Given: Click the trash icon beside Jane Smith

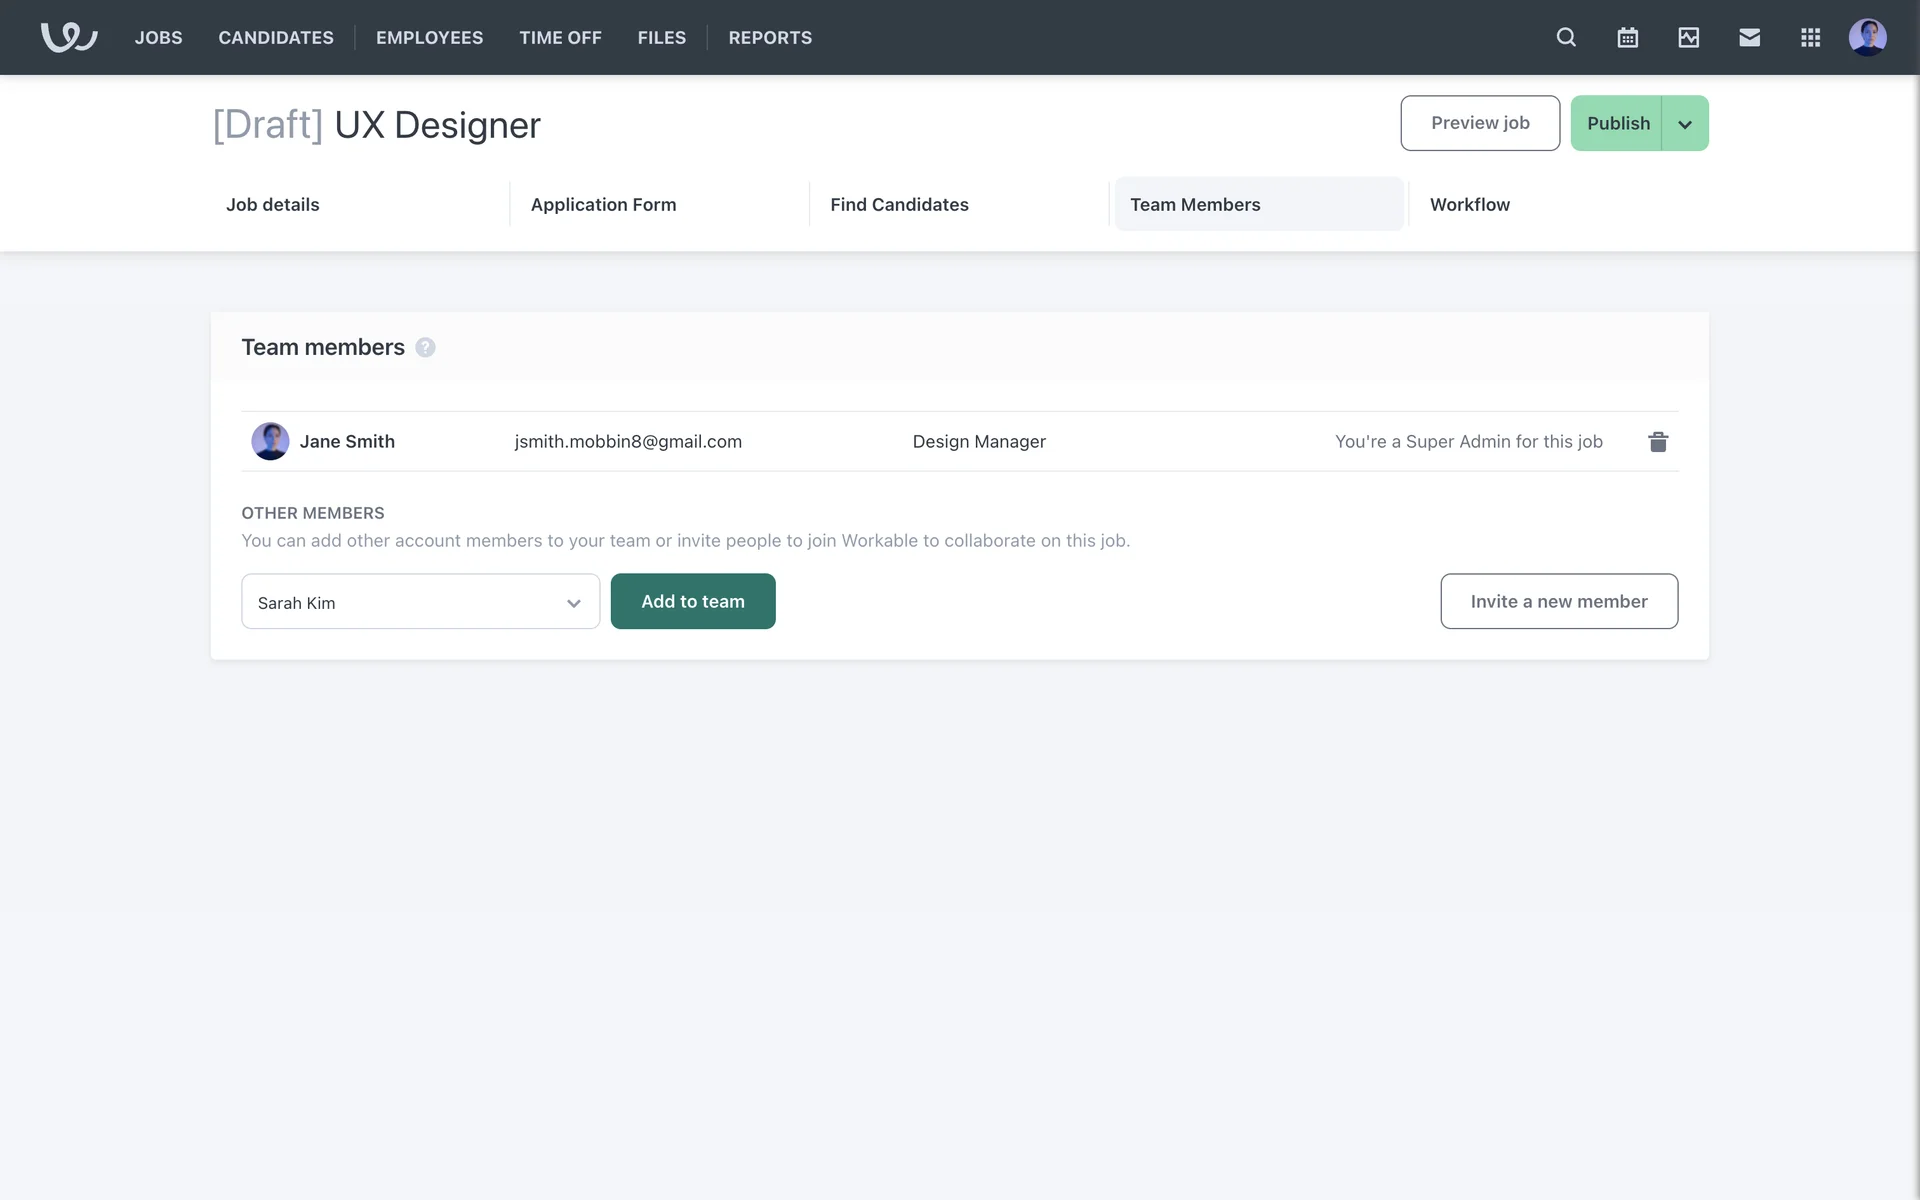Looking at the screenshot, I should tap(1658, 441).
